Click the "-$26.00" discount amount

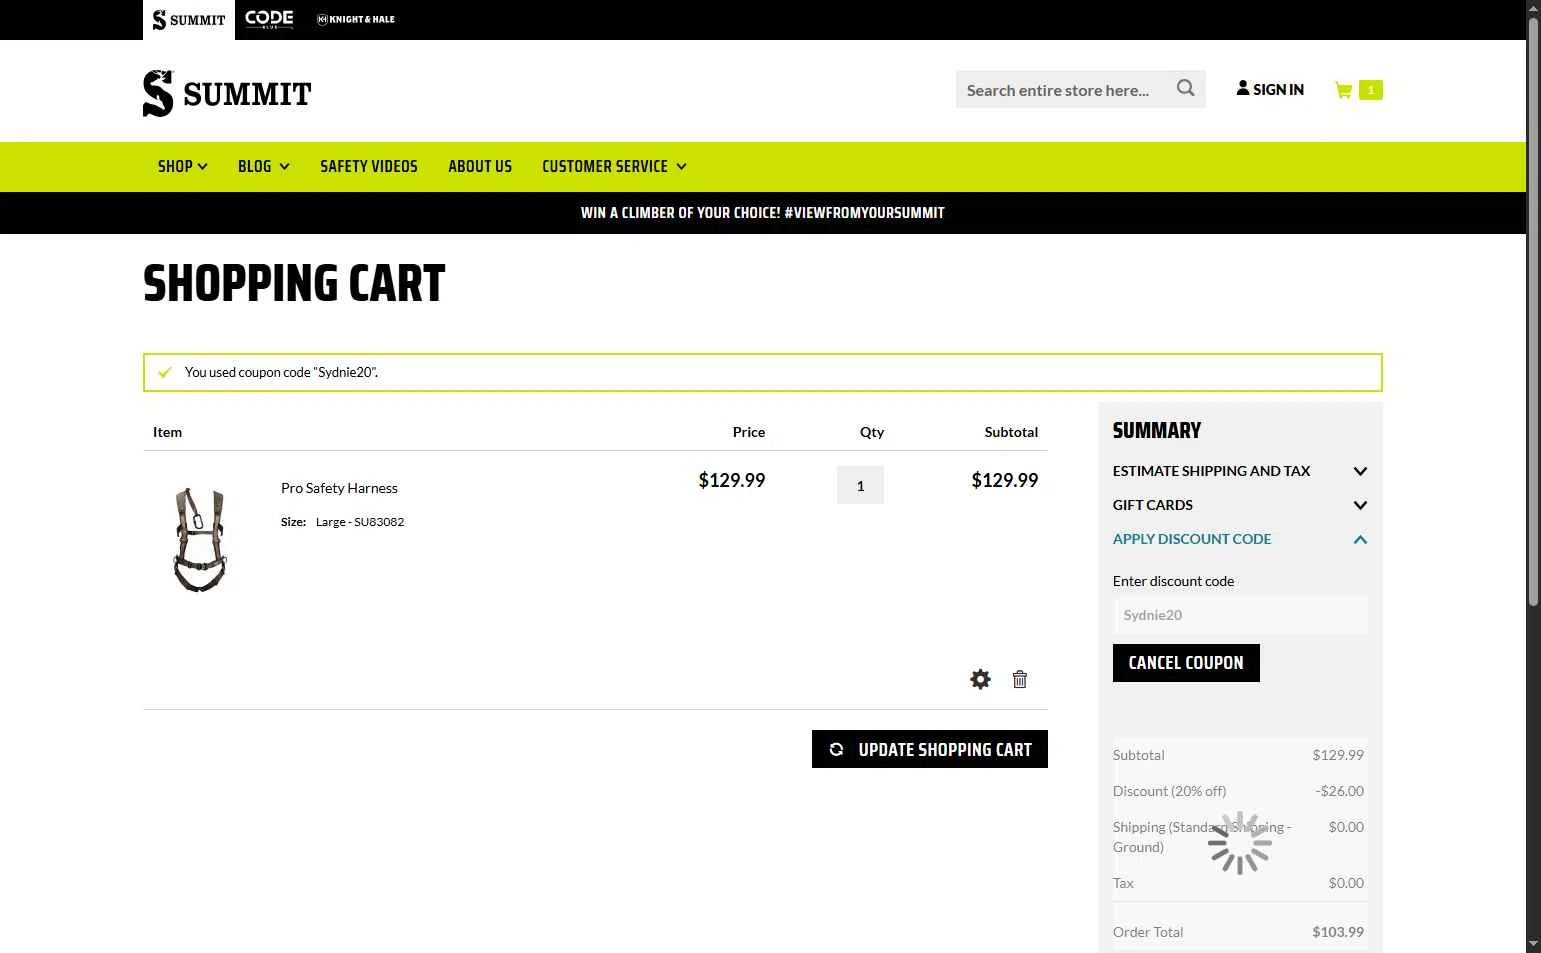[1340, 791]
